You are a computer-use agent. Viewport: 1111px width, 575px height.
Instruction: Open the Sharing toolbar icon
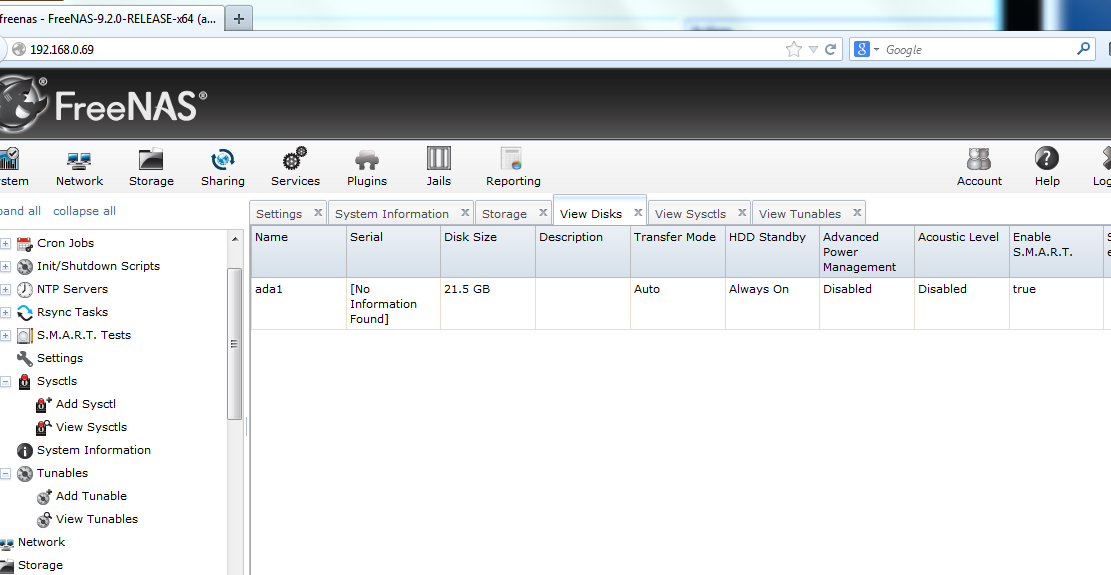(x=222, y=159)
